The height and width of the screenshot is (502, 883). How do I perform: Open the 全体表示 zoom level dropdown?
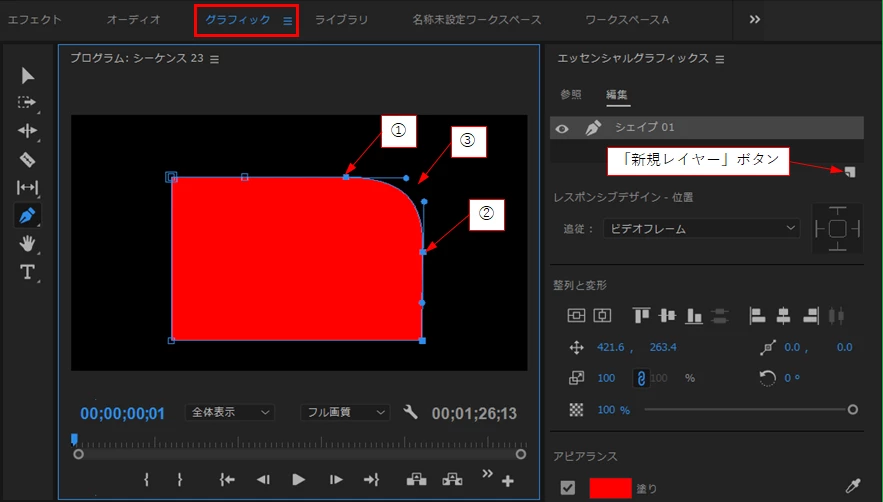coord(230,412)
